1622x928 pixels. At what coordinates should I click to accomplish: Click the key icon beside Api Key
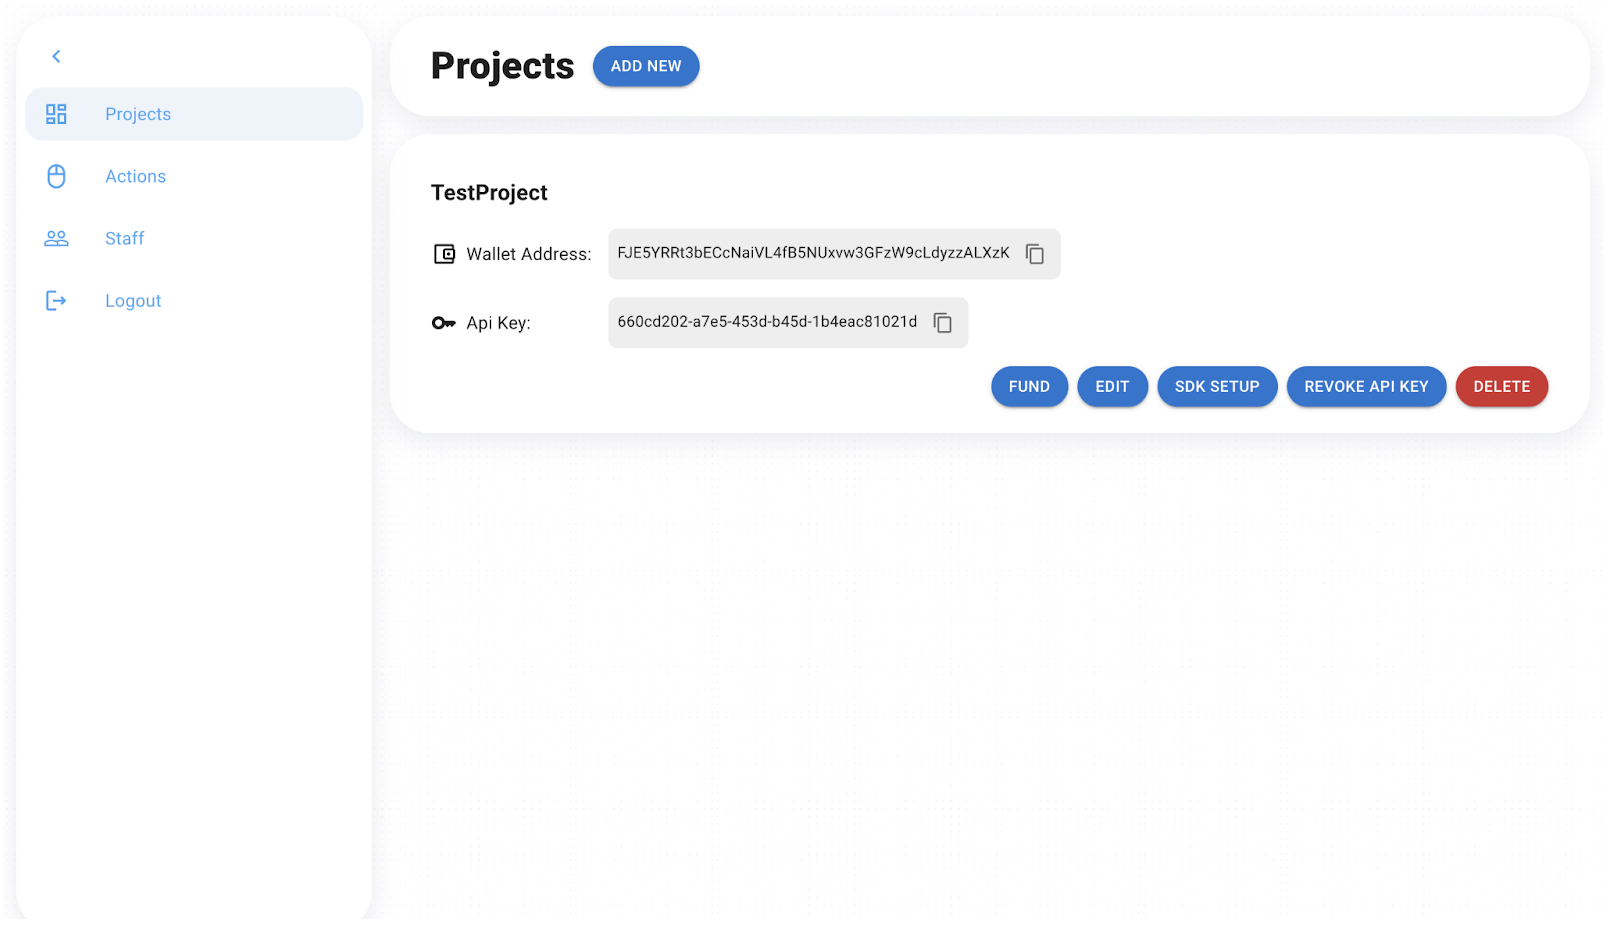coord(444,323)
